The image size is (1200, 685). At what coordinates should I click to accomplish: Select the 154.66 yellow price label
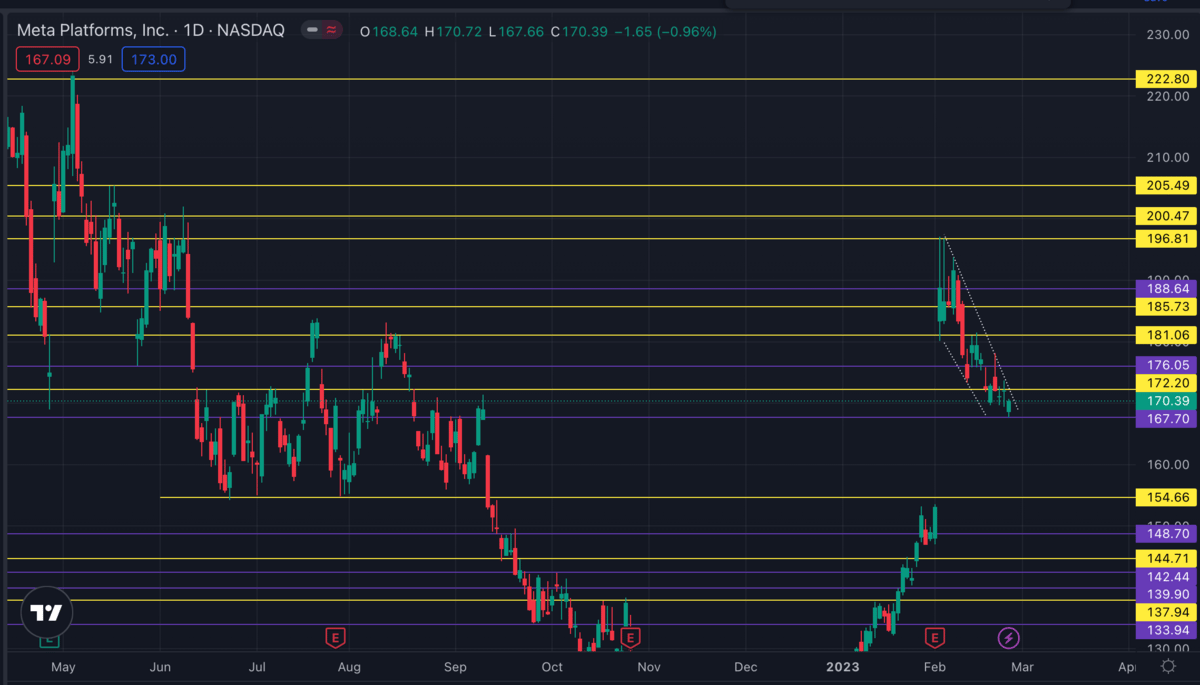1166,497
